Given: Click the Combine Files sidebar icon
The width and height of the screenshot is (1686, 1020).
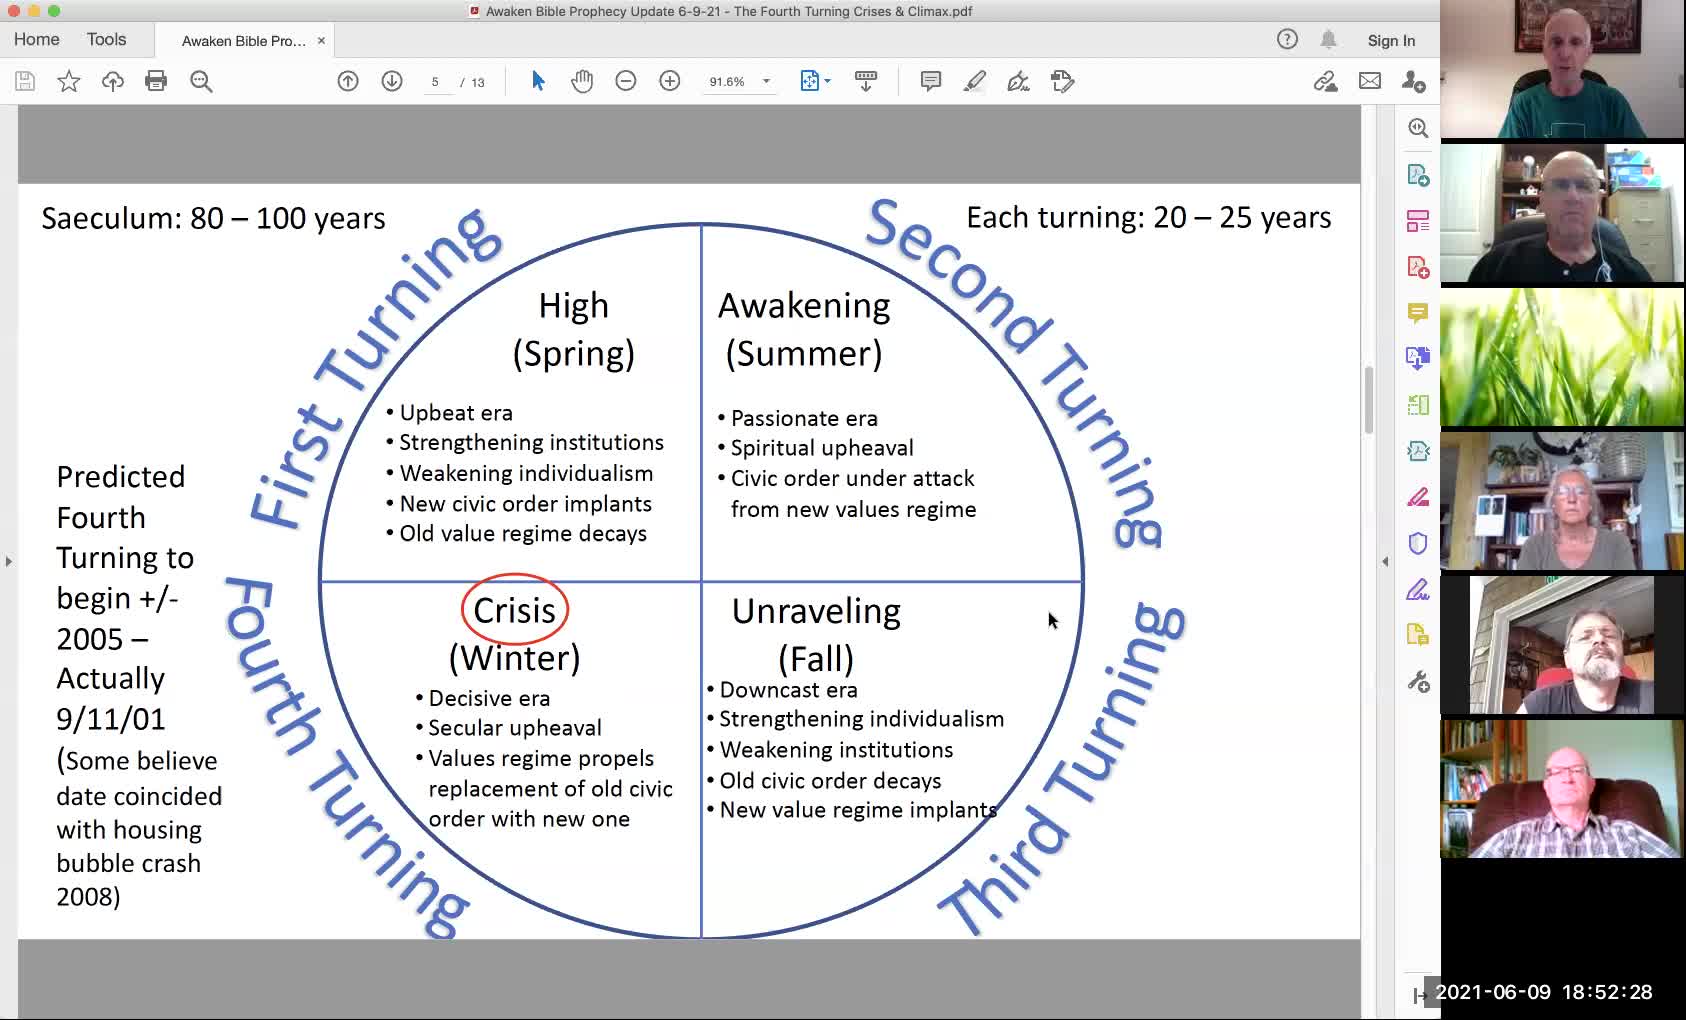Looking at the screenshot, I should pyautogui.click(x=1418, y=358).
